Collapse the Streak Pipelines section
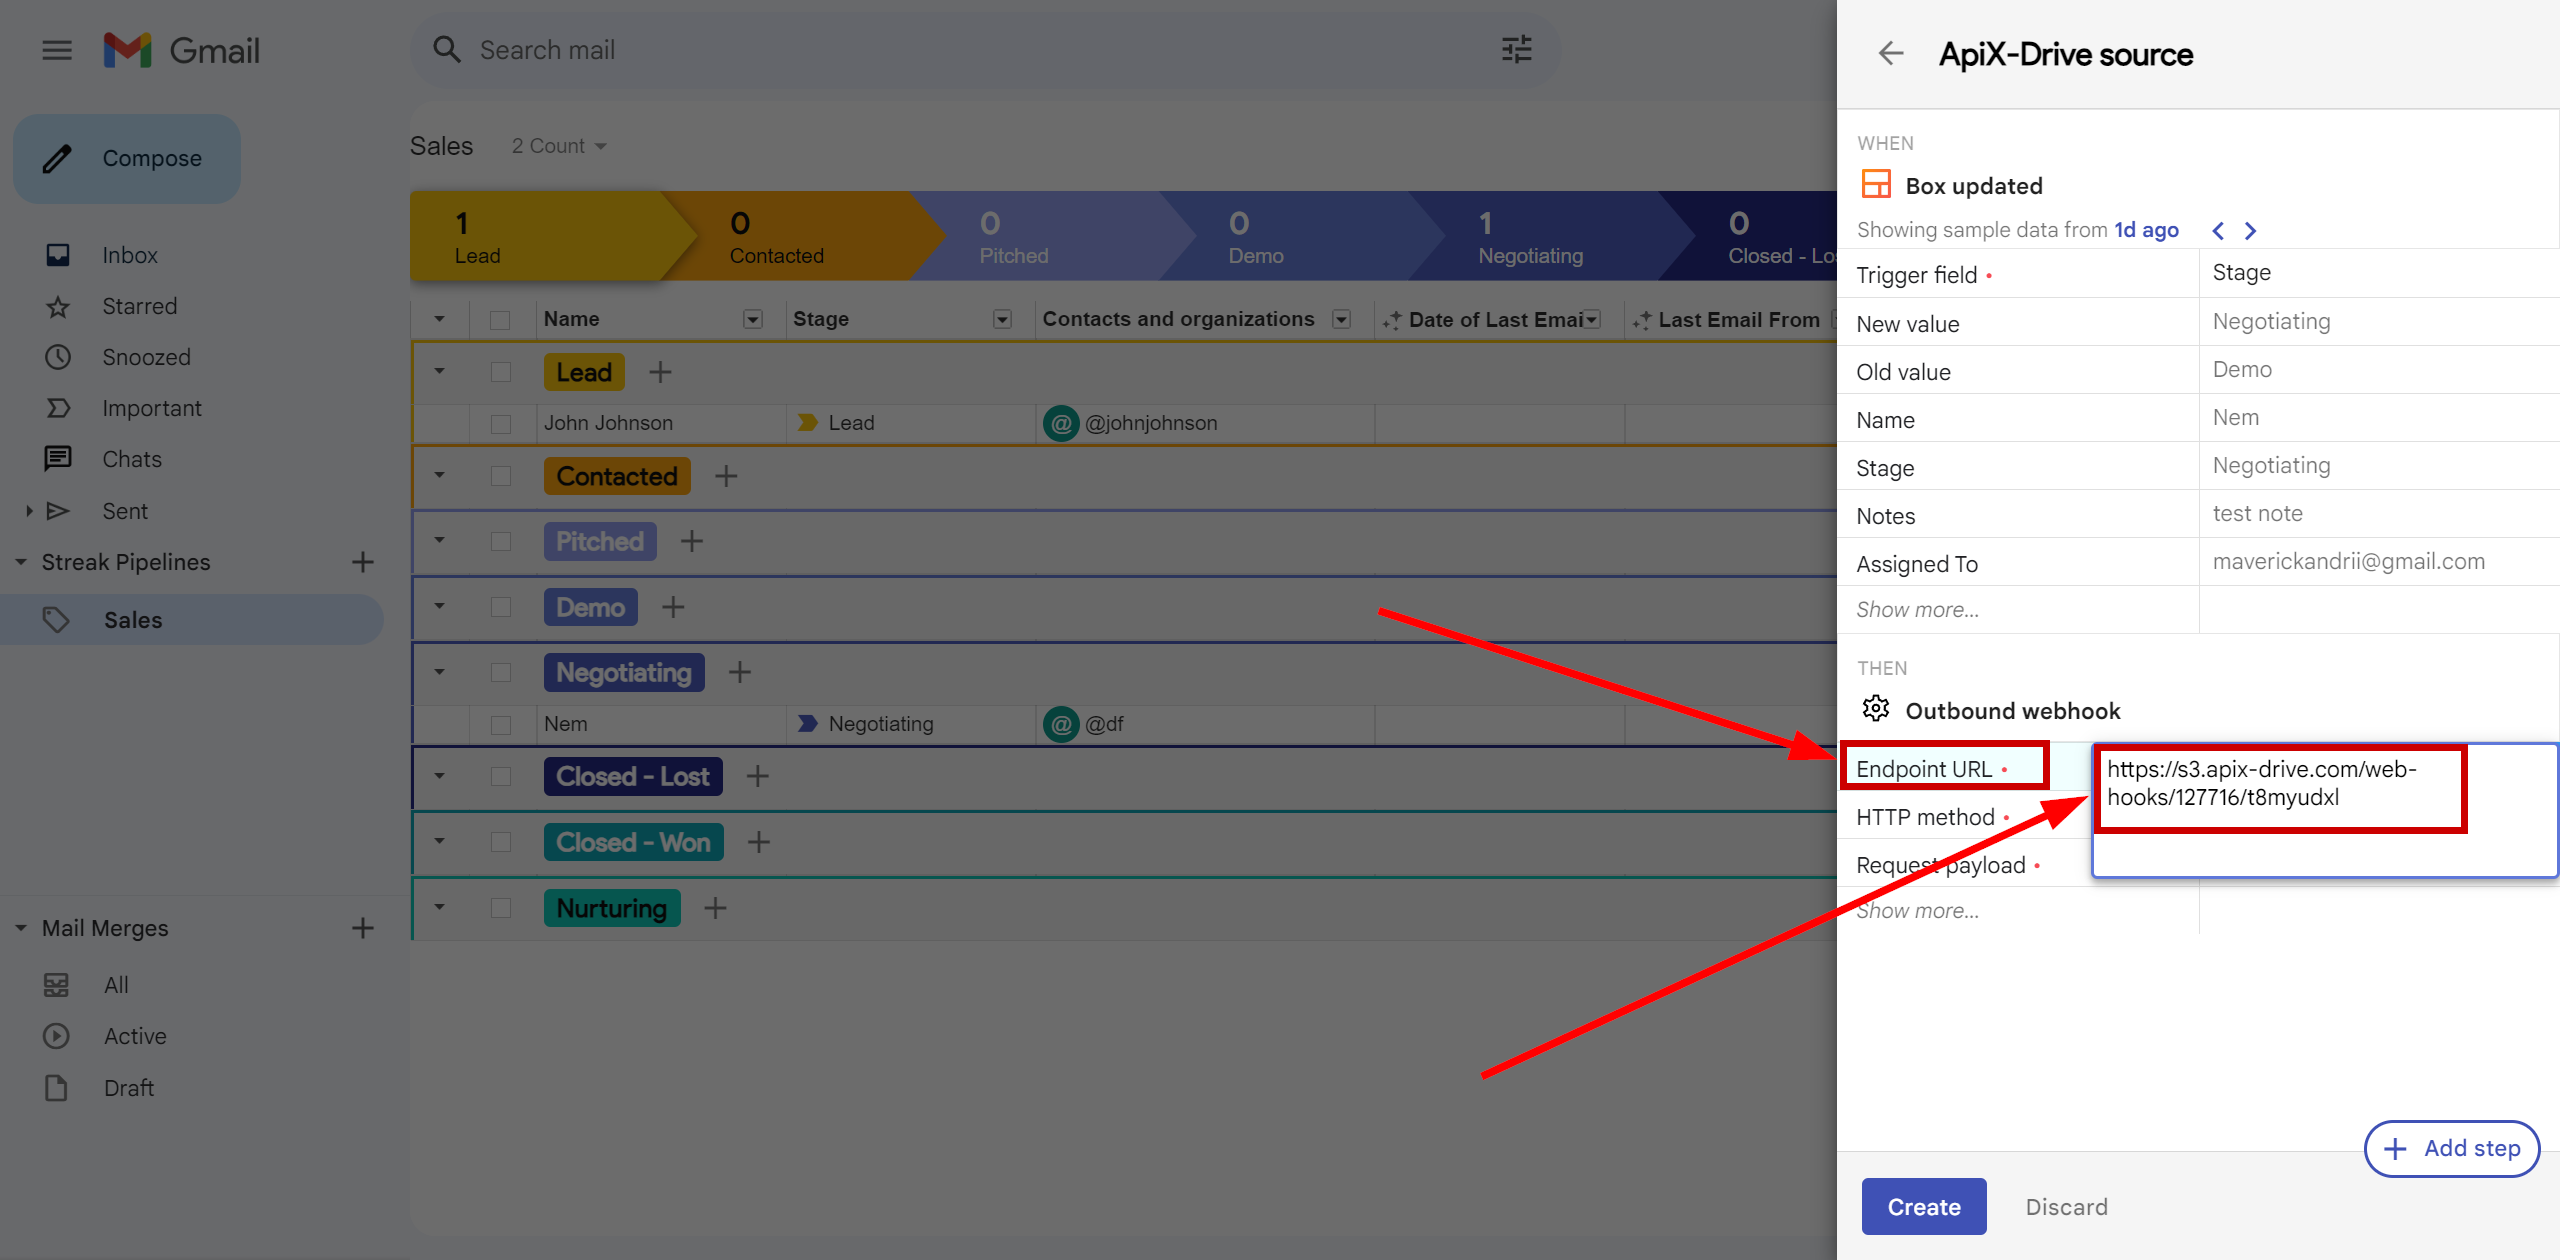This screenshot has width=2560, height=1260. (21, 562)
